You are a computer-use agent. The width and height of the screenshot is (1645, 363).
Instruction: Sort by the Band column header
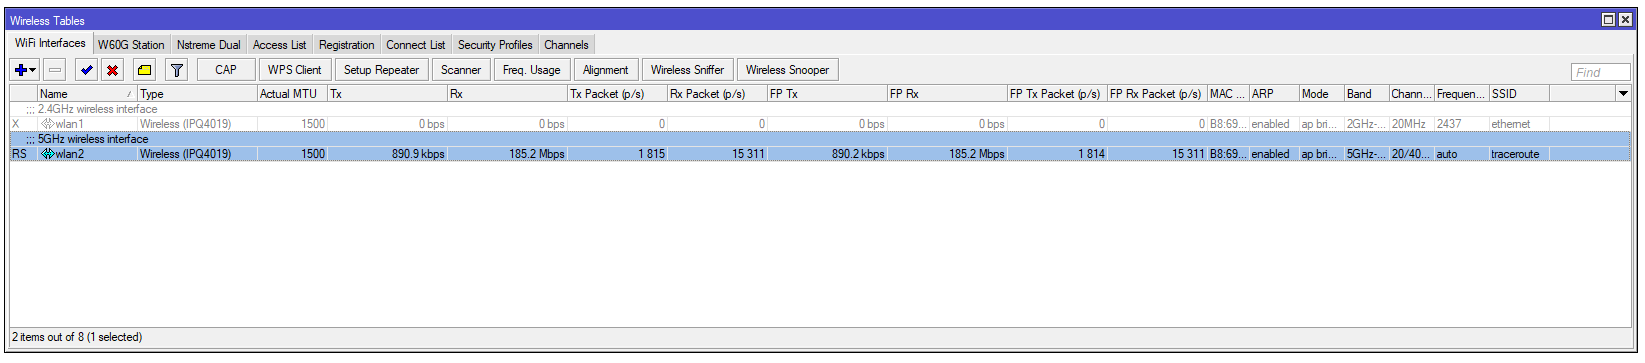(x=1366, y=94)
